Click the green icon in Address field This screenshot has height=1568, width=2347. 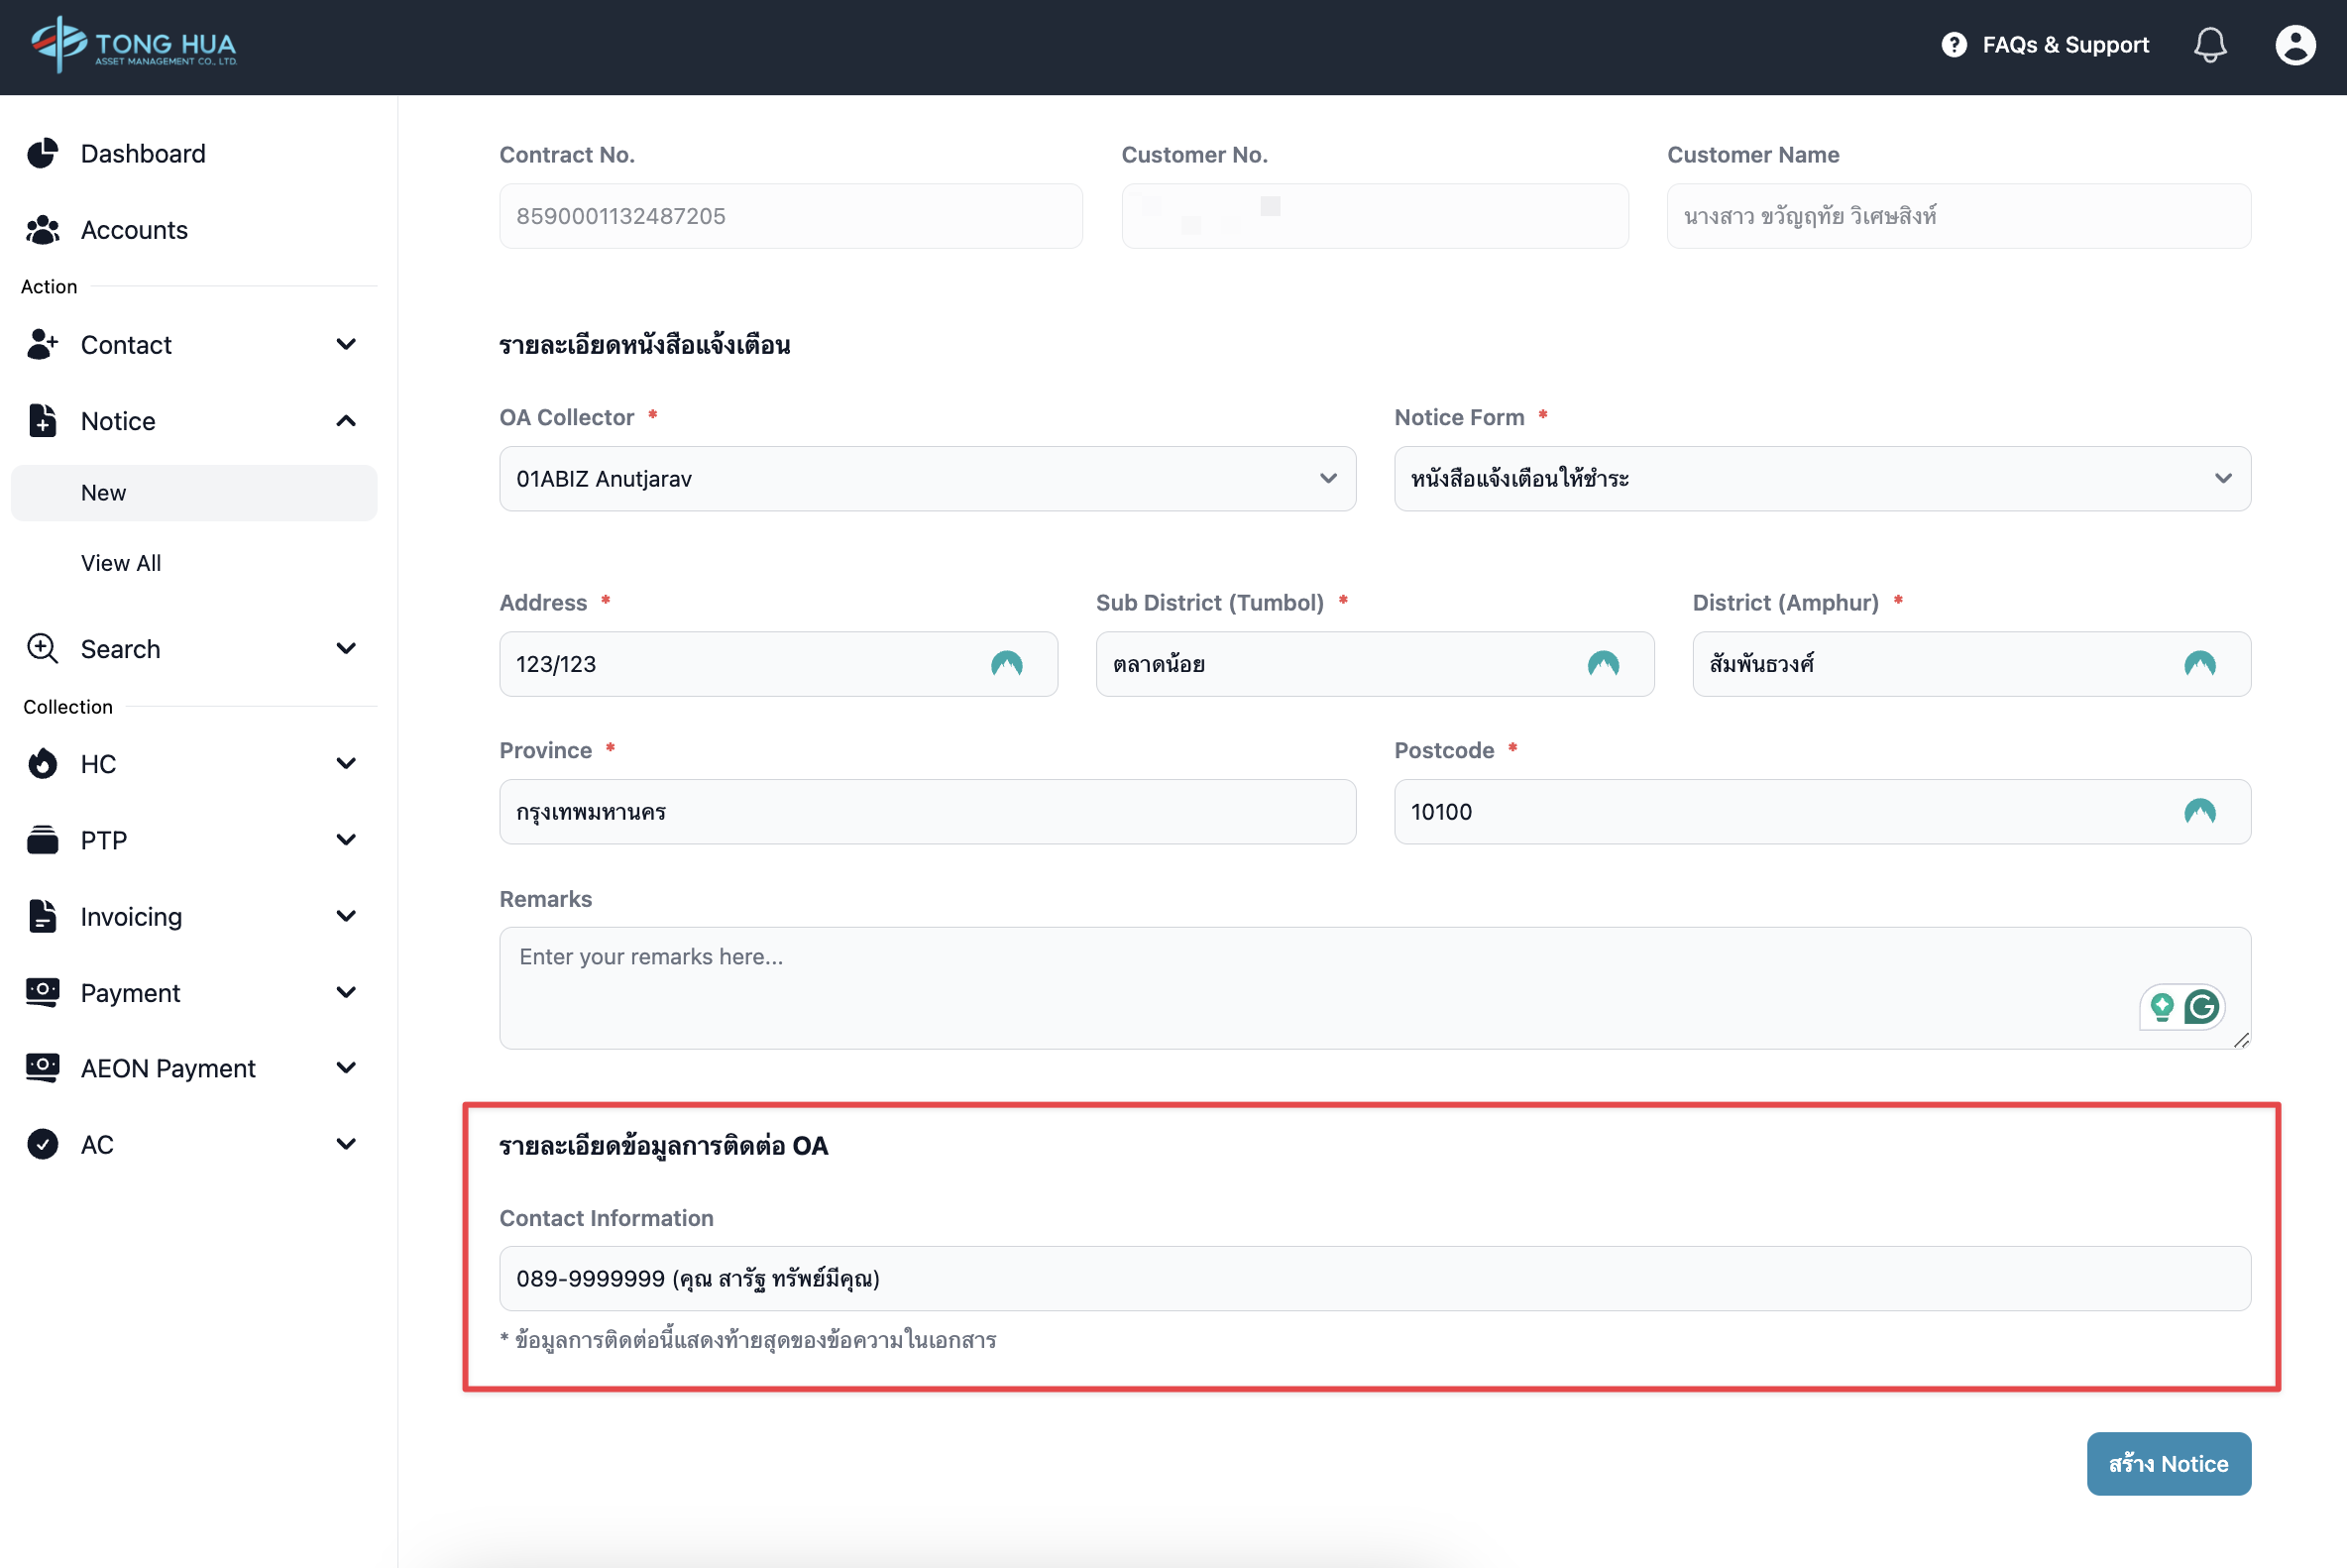tap(1006, 664)
